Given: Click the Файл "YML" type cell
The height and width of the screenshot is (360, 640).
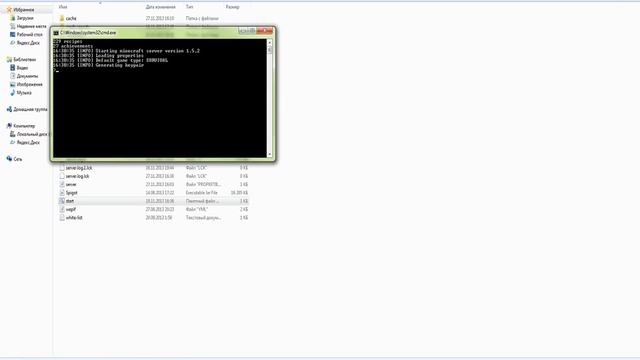Looking at the screenshot, I should (x=197, y=209).
